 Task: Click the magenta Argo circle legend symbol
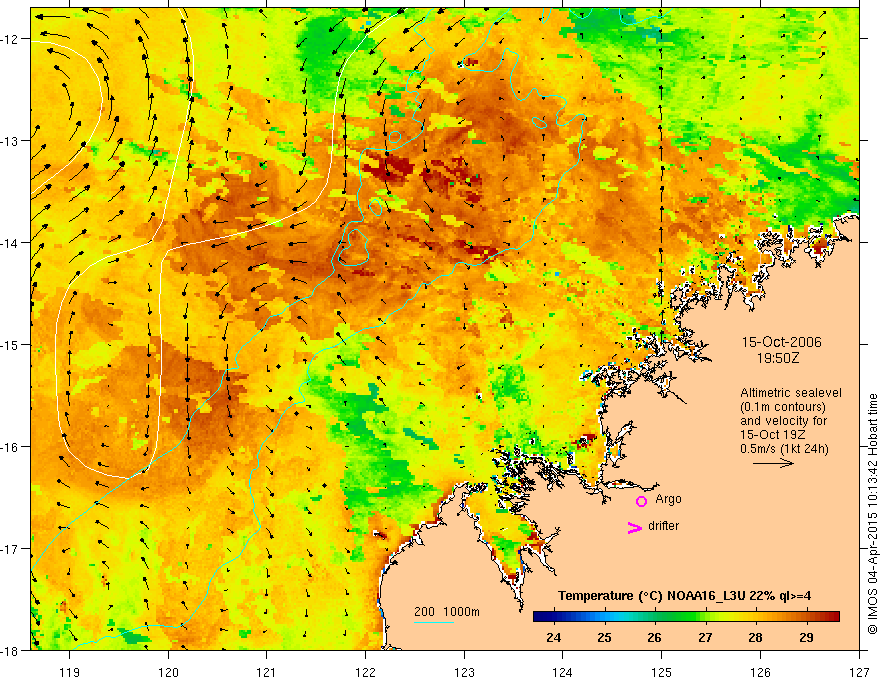641,501
